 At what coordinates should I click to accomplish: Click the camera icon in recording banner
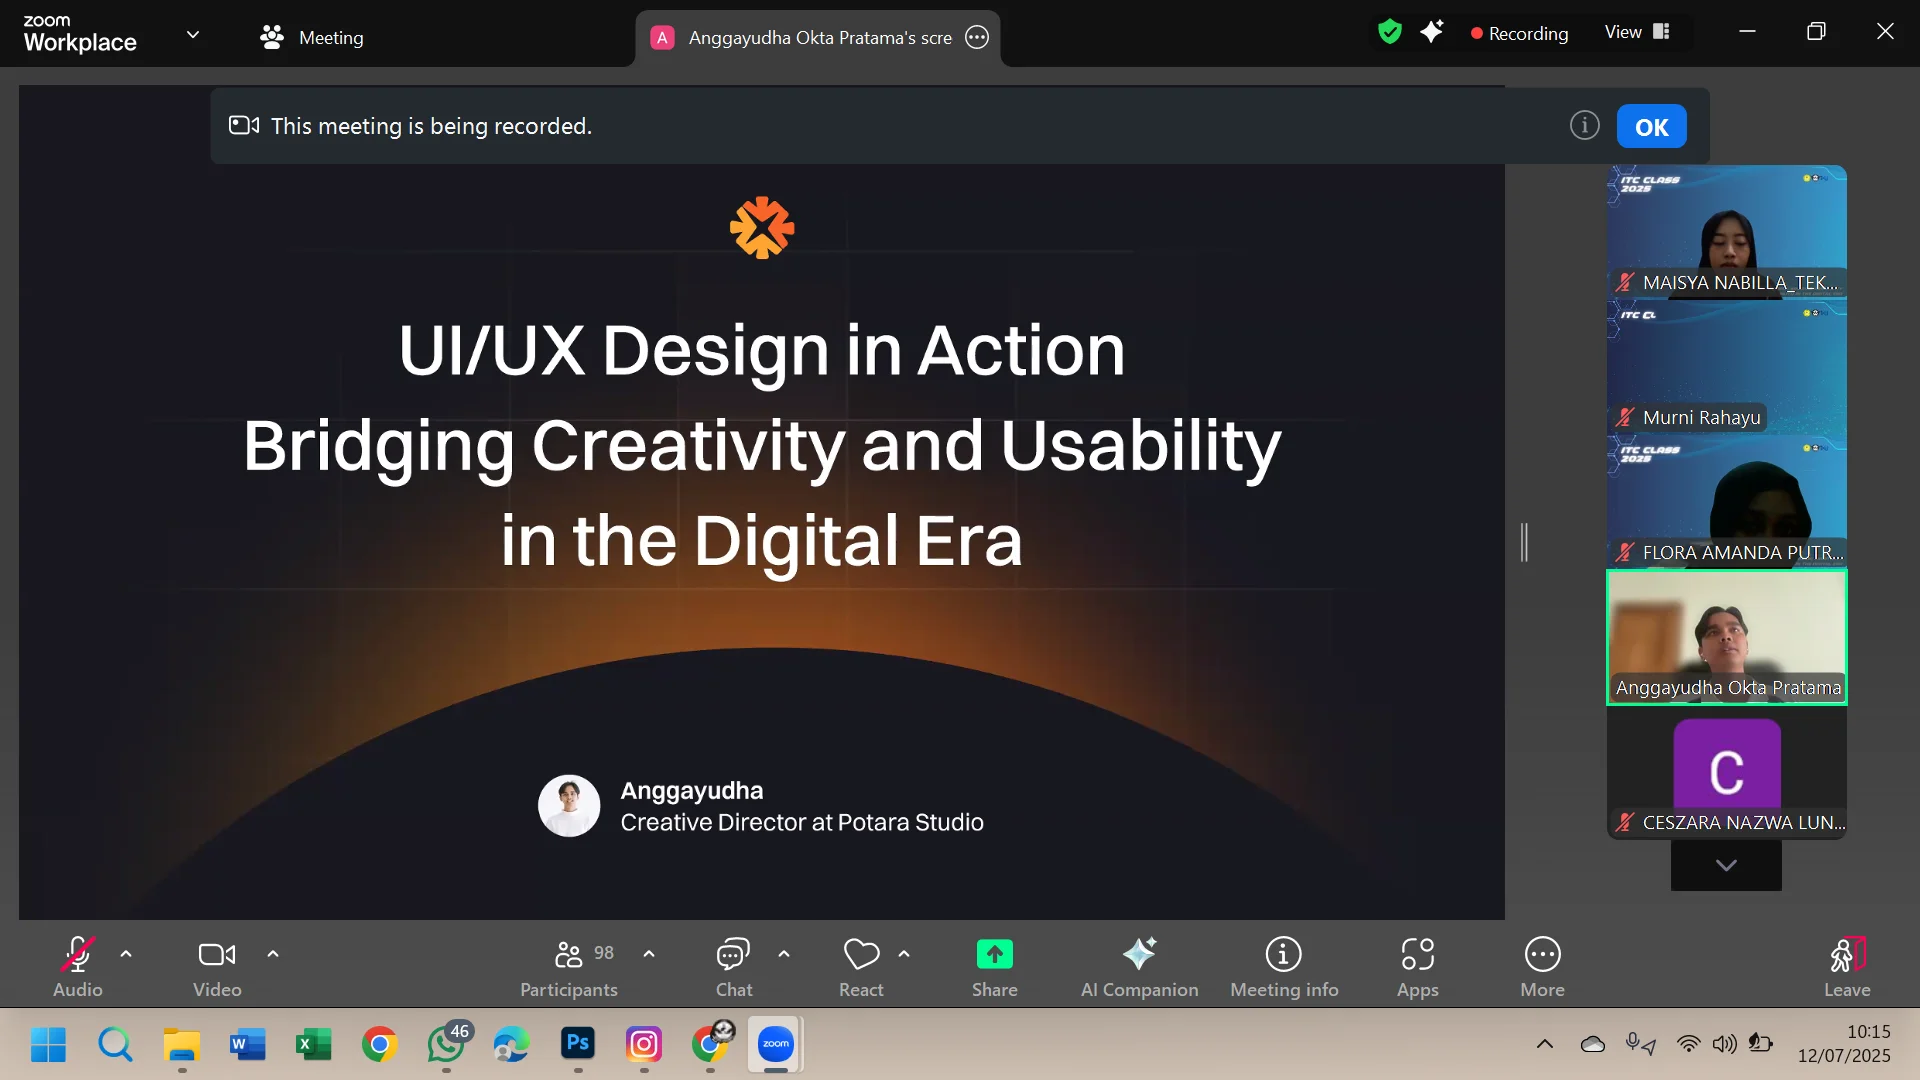tap(244, 125)
